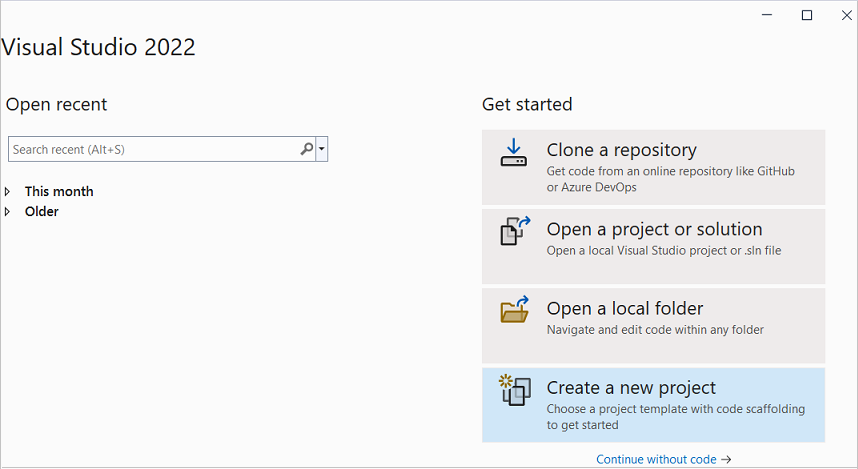Click the arrow after Continue without code
Image resolution: width=858 pixels, height=469 pixels.
pyautogui.click(x=726, y=460)
